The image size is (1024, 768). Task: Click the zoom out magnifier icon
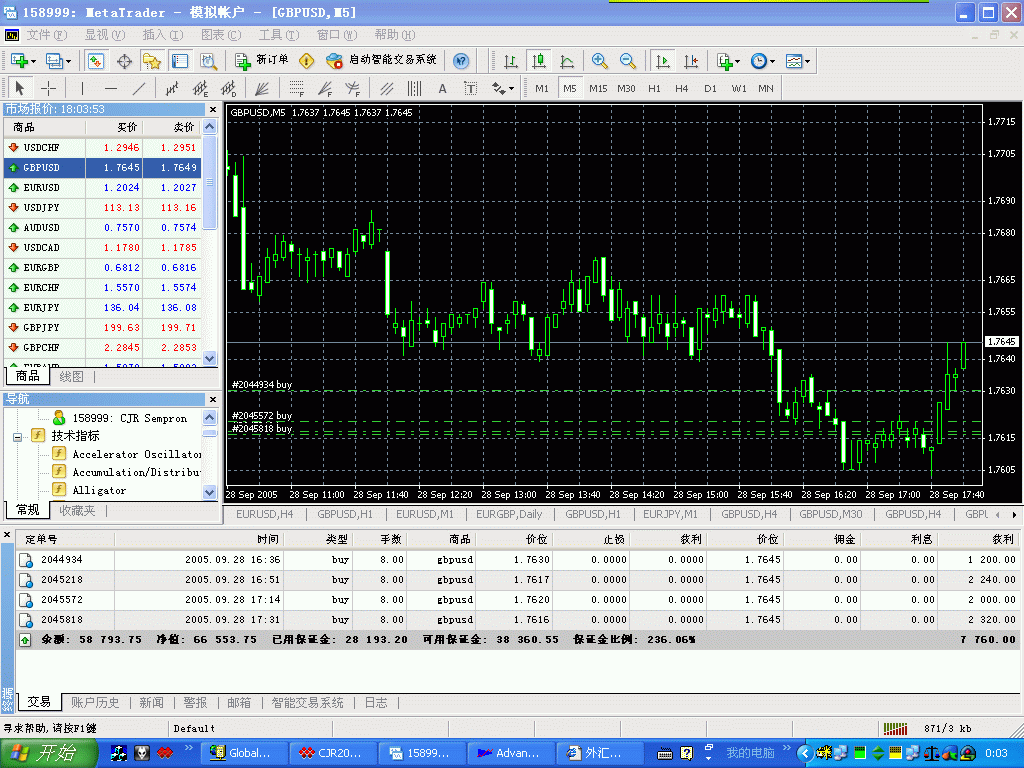[628, 61]
